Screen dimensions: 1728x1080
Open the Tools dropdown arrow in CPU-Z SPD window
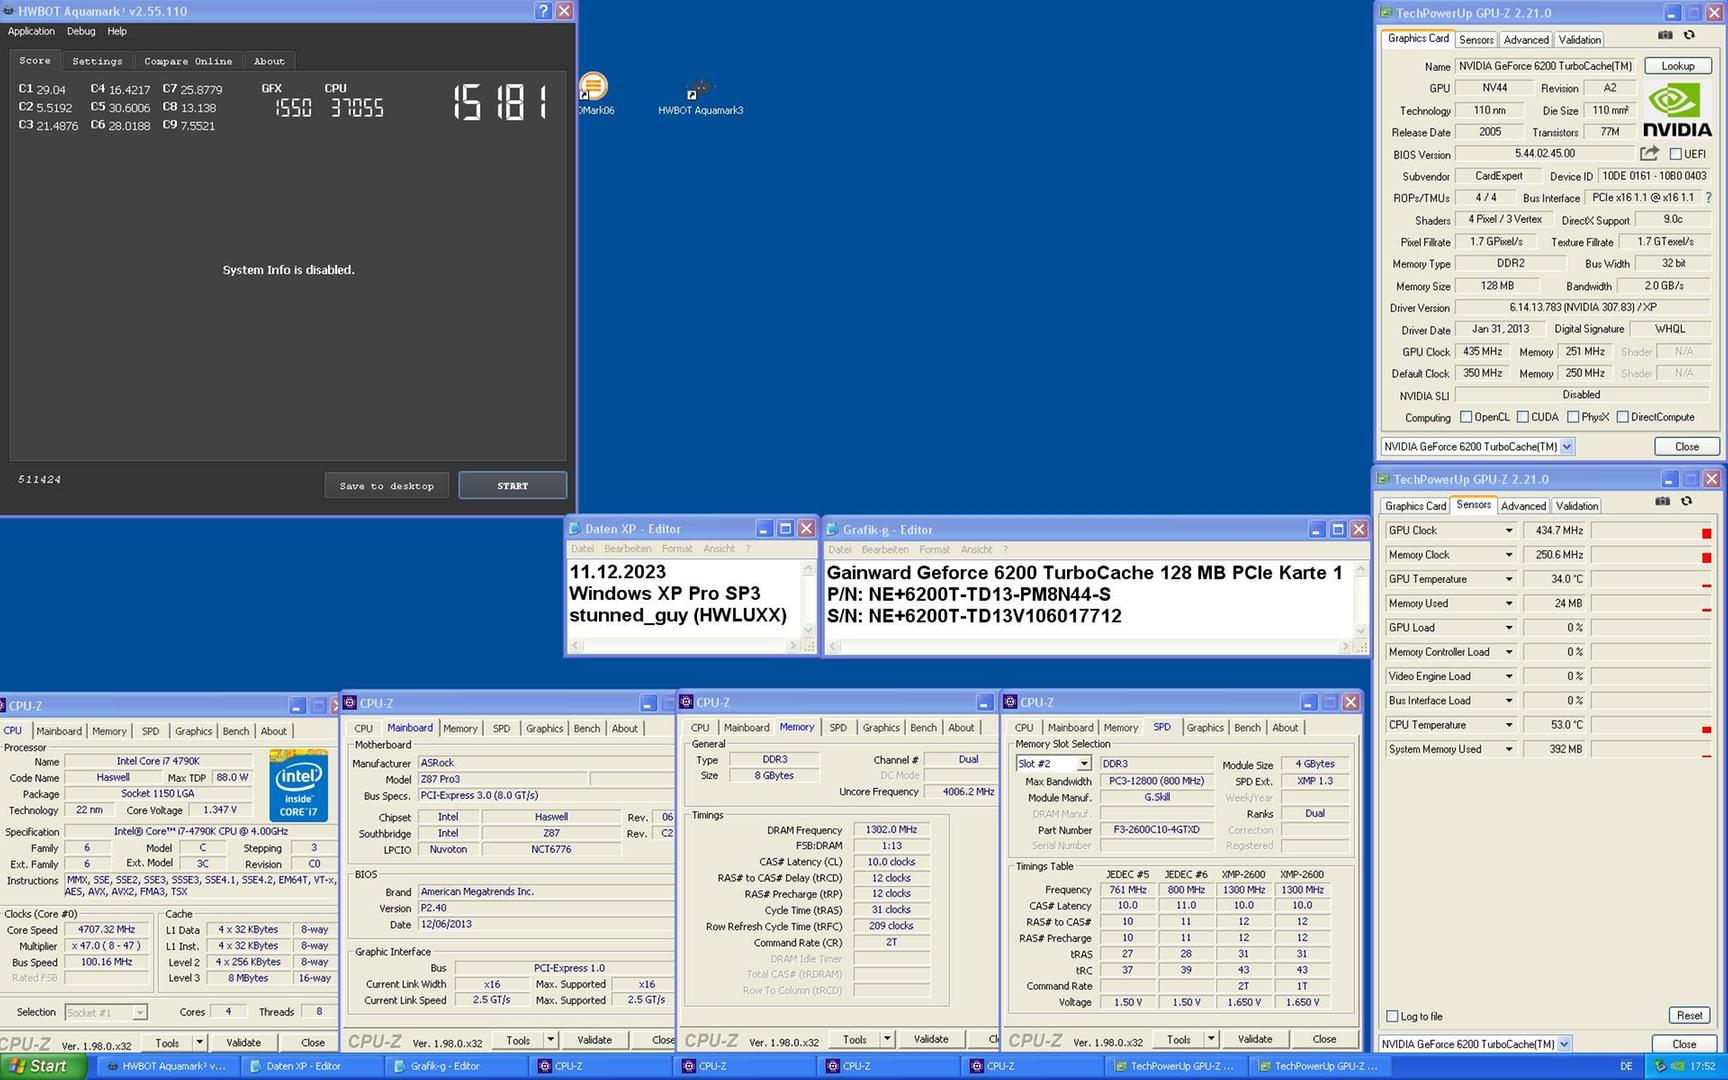(1210, 1039)
